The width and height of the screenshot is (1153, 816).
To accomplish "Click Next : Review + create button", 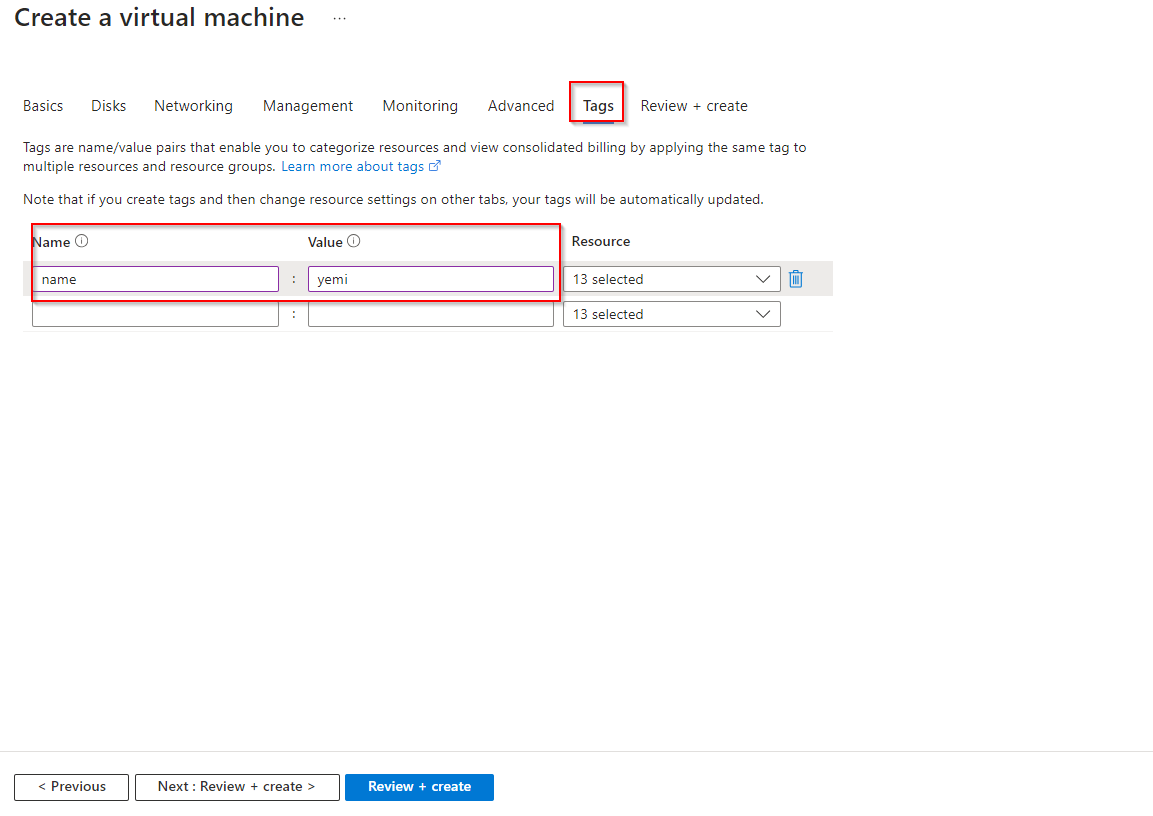I will [237, 787].
